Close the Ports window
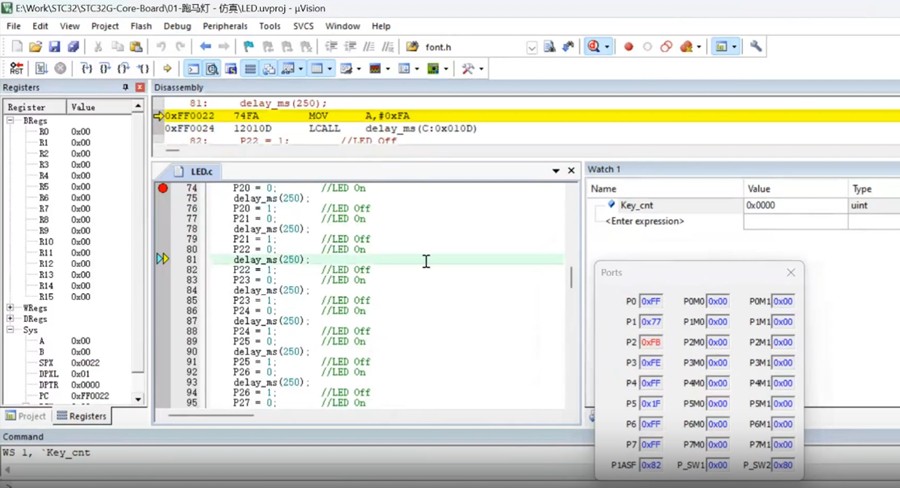Image resolution: width=900 pixels, height=488 pixels. pyautogui.click(x=790, y=272)
